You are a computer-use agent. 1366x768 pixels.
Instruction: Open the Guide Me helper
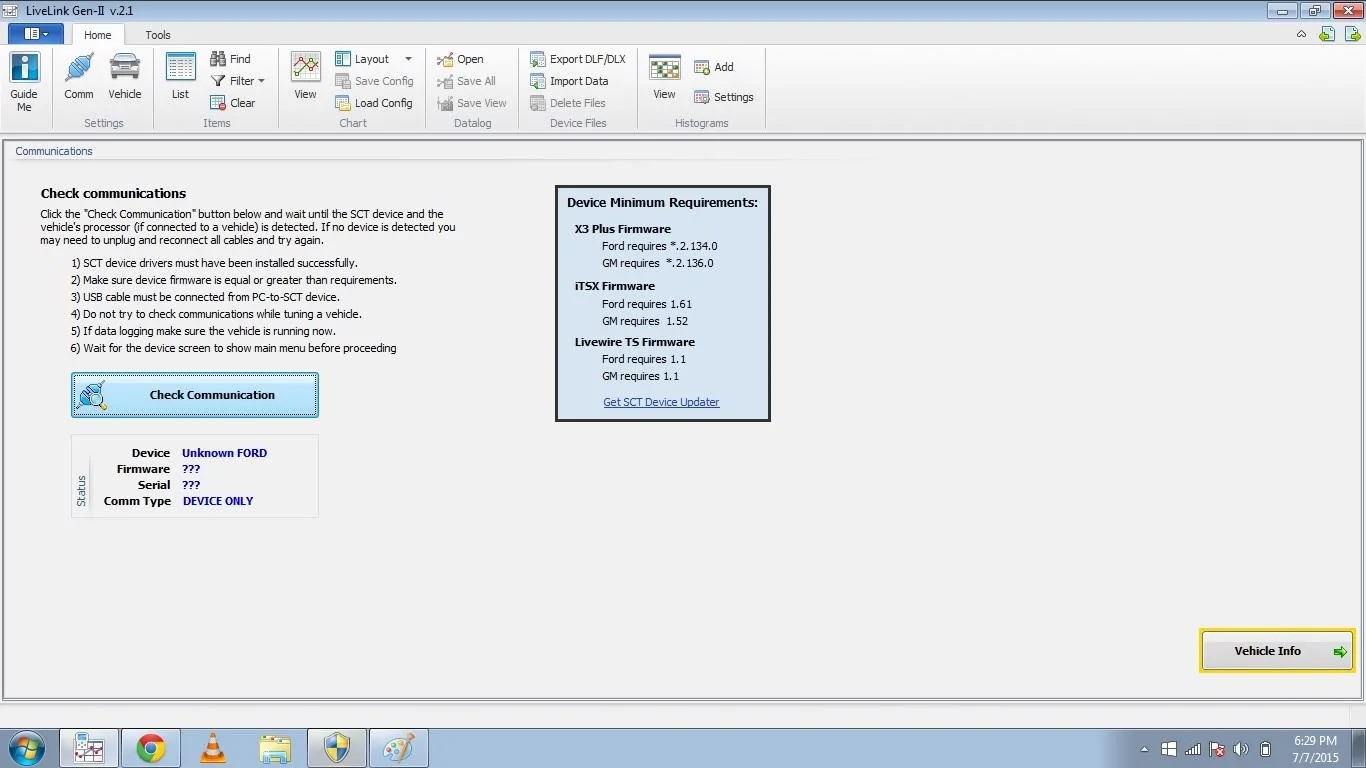point(24,82)
